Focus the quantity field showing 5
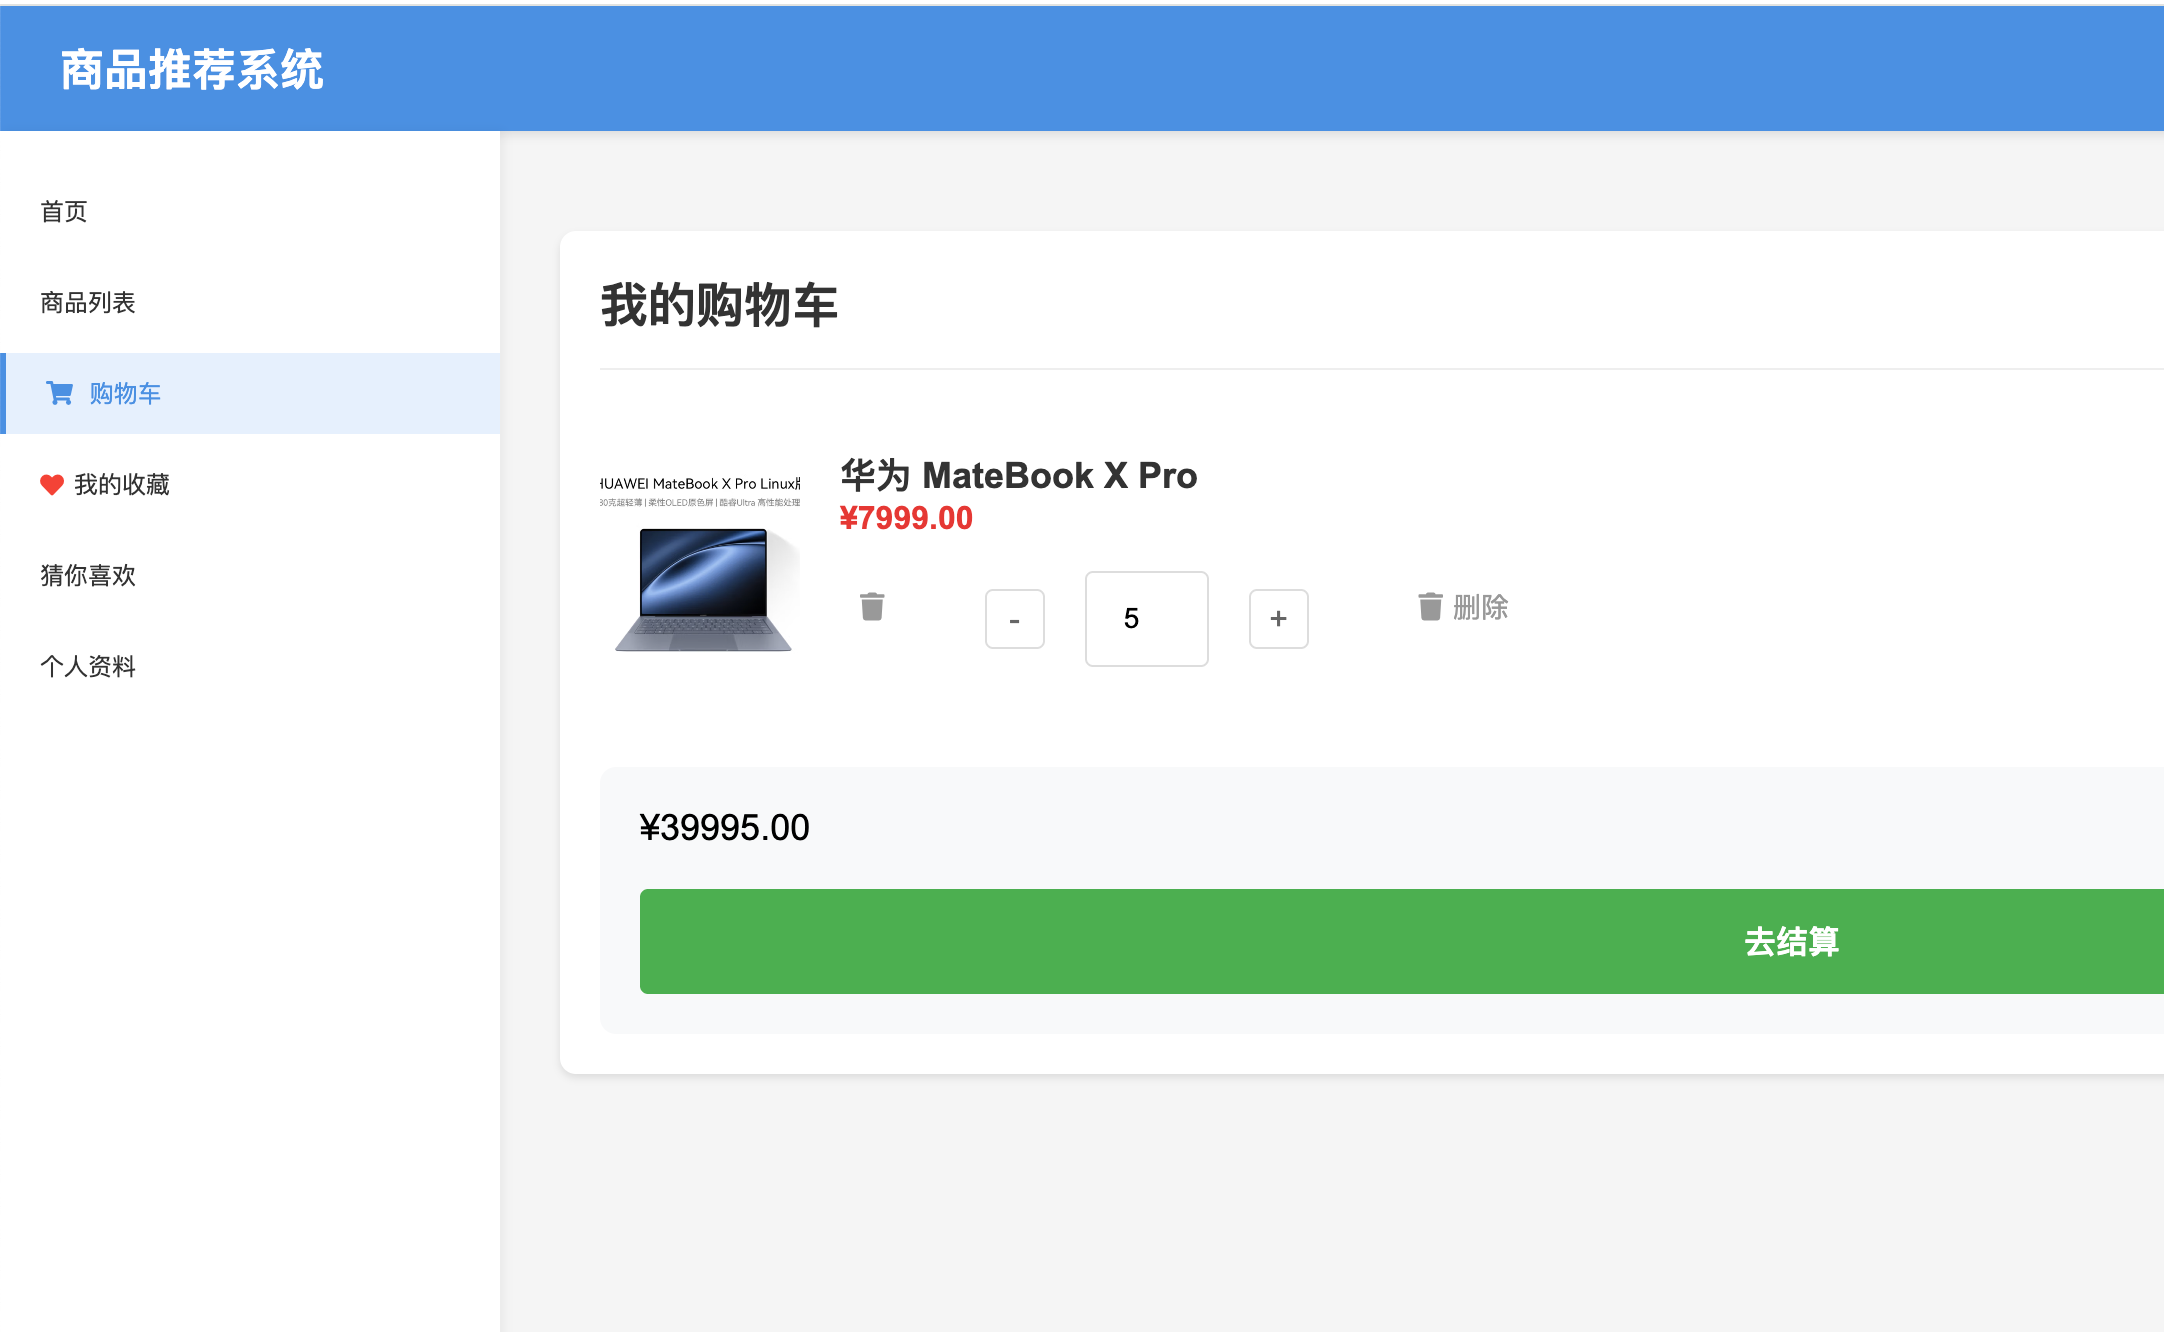The image size is (2164, 1332). coord(1146,619)
